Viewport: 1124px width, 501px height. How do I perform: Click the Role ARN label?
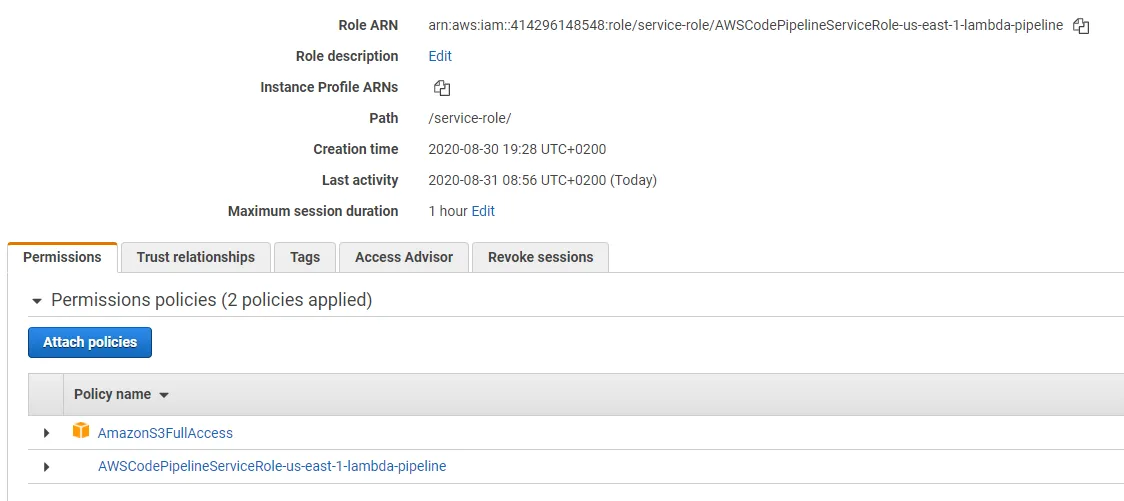(x=368, y=25)
